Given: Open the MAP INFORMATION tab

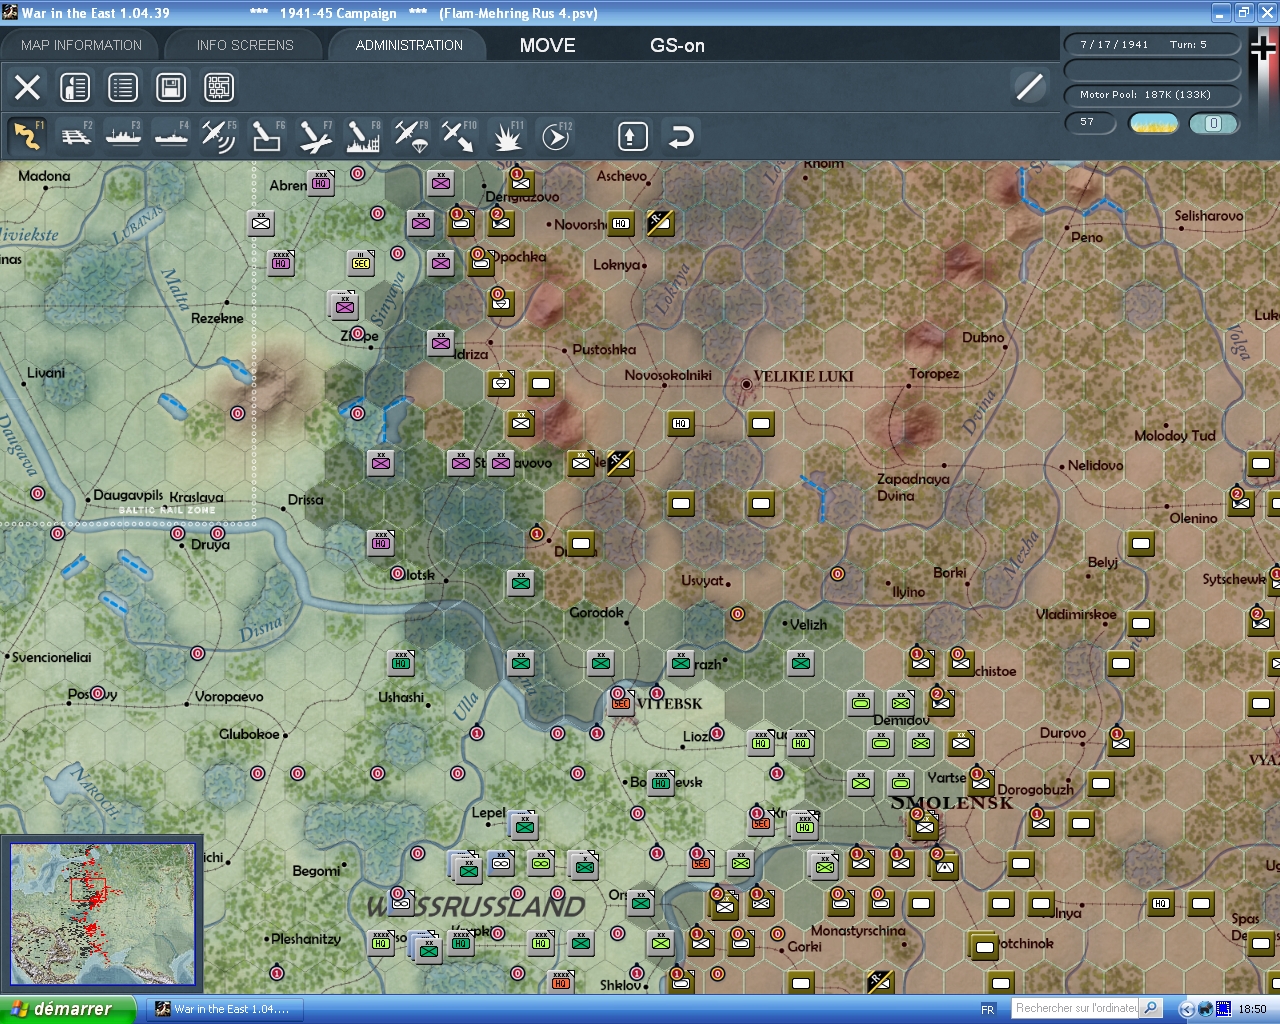Looking at the screenshot, I should click(81, 45).
